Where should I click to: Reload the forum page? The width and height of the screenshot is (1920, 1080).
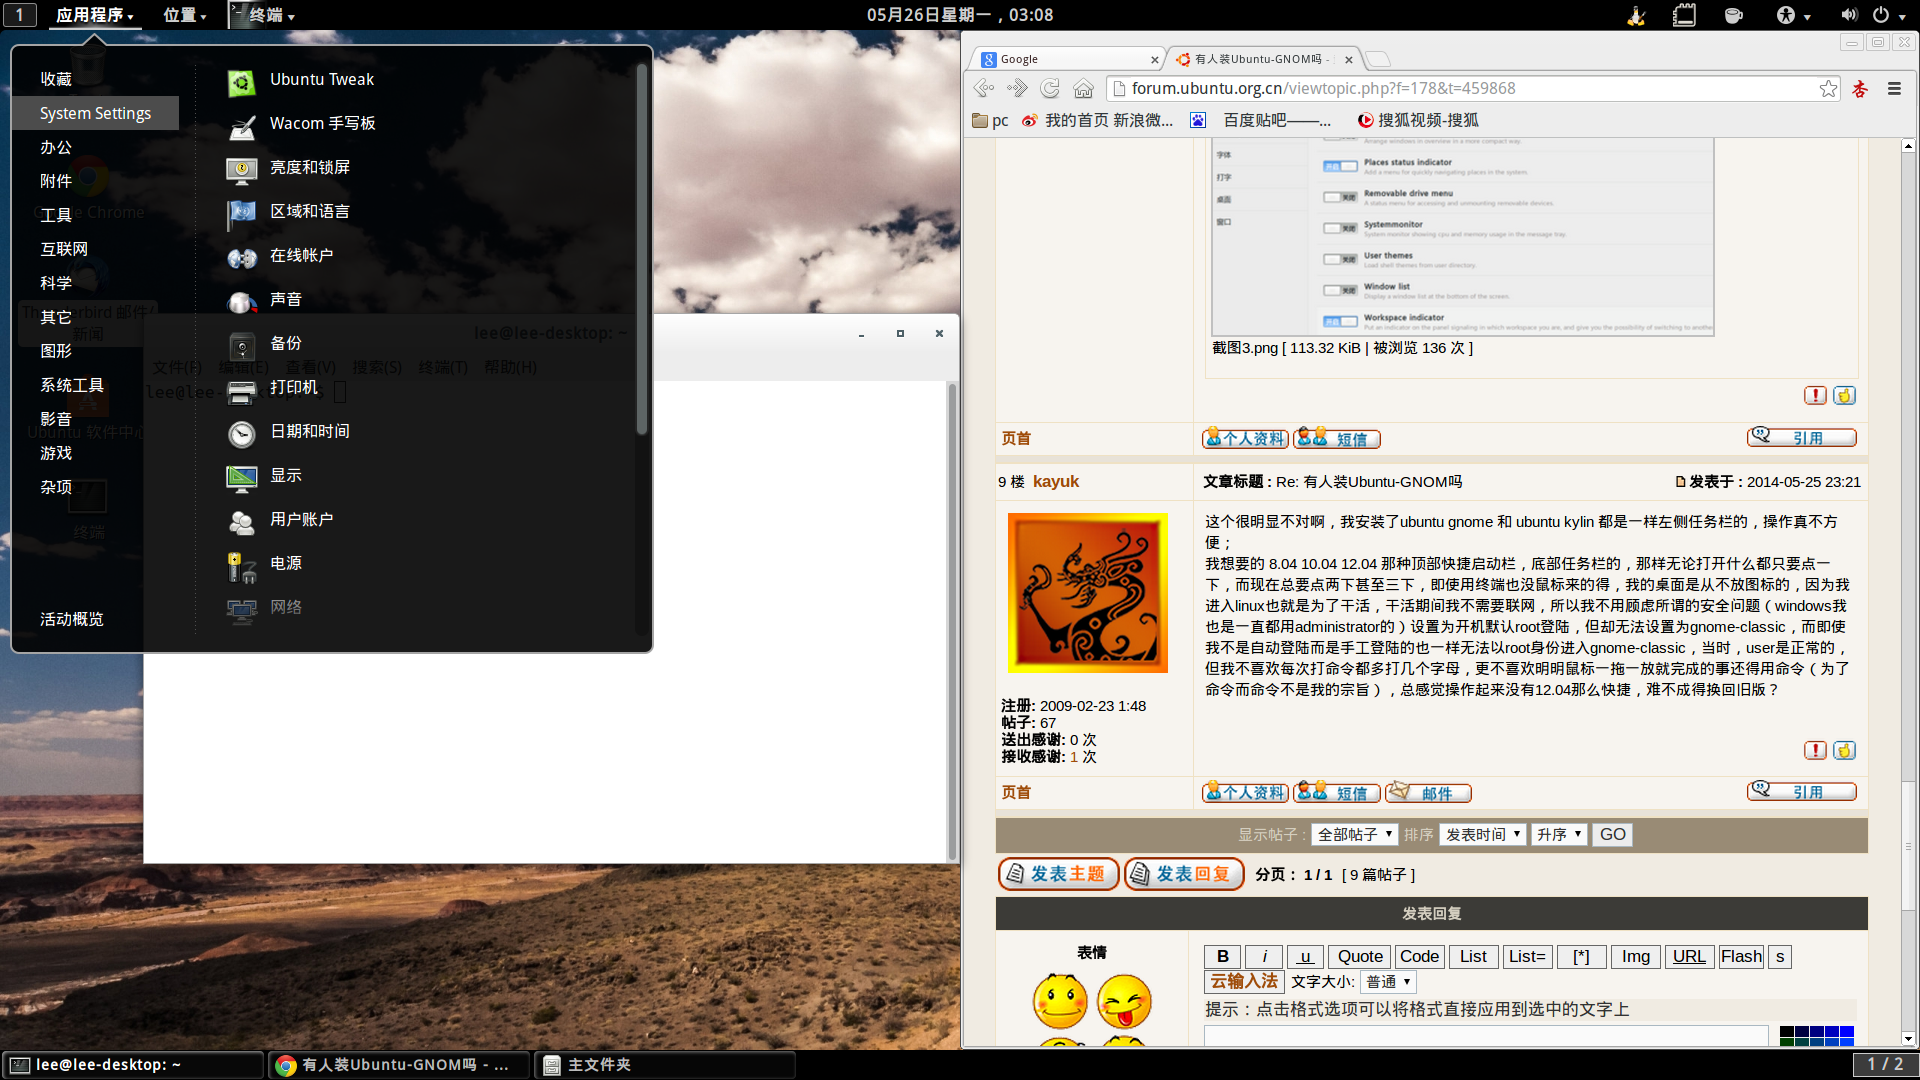tap(1050, 88)
